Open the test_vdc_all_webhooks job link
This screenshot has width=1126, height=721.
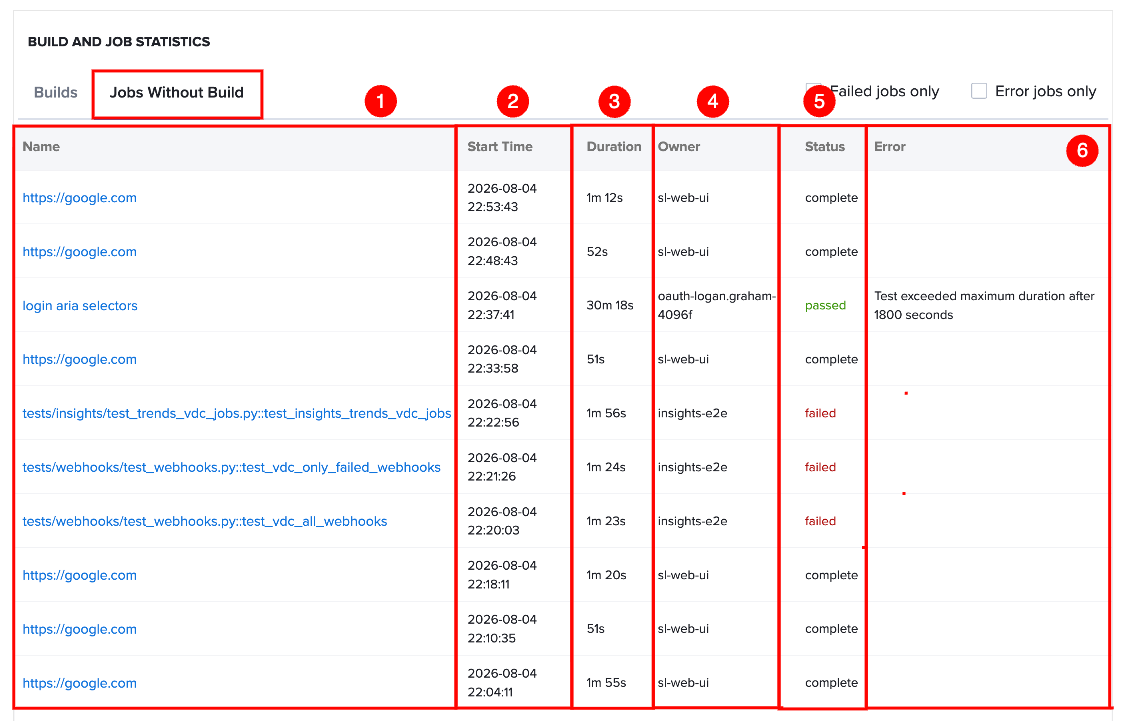[205, 521]
